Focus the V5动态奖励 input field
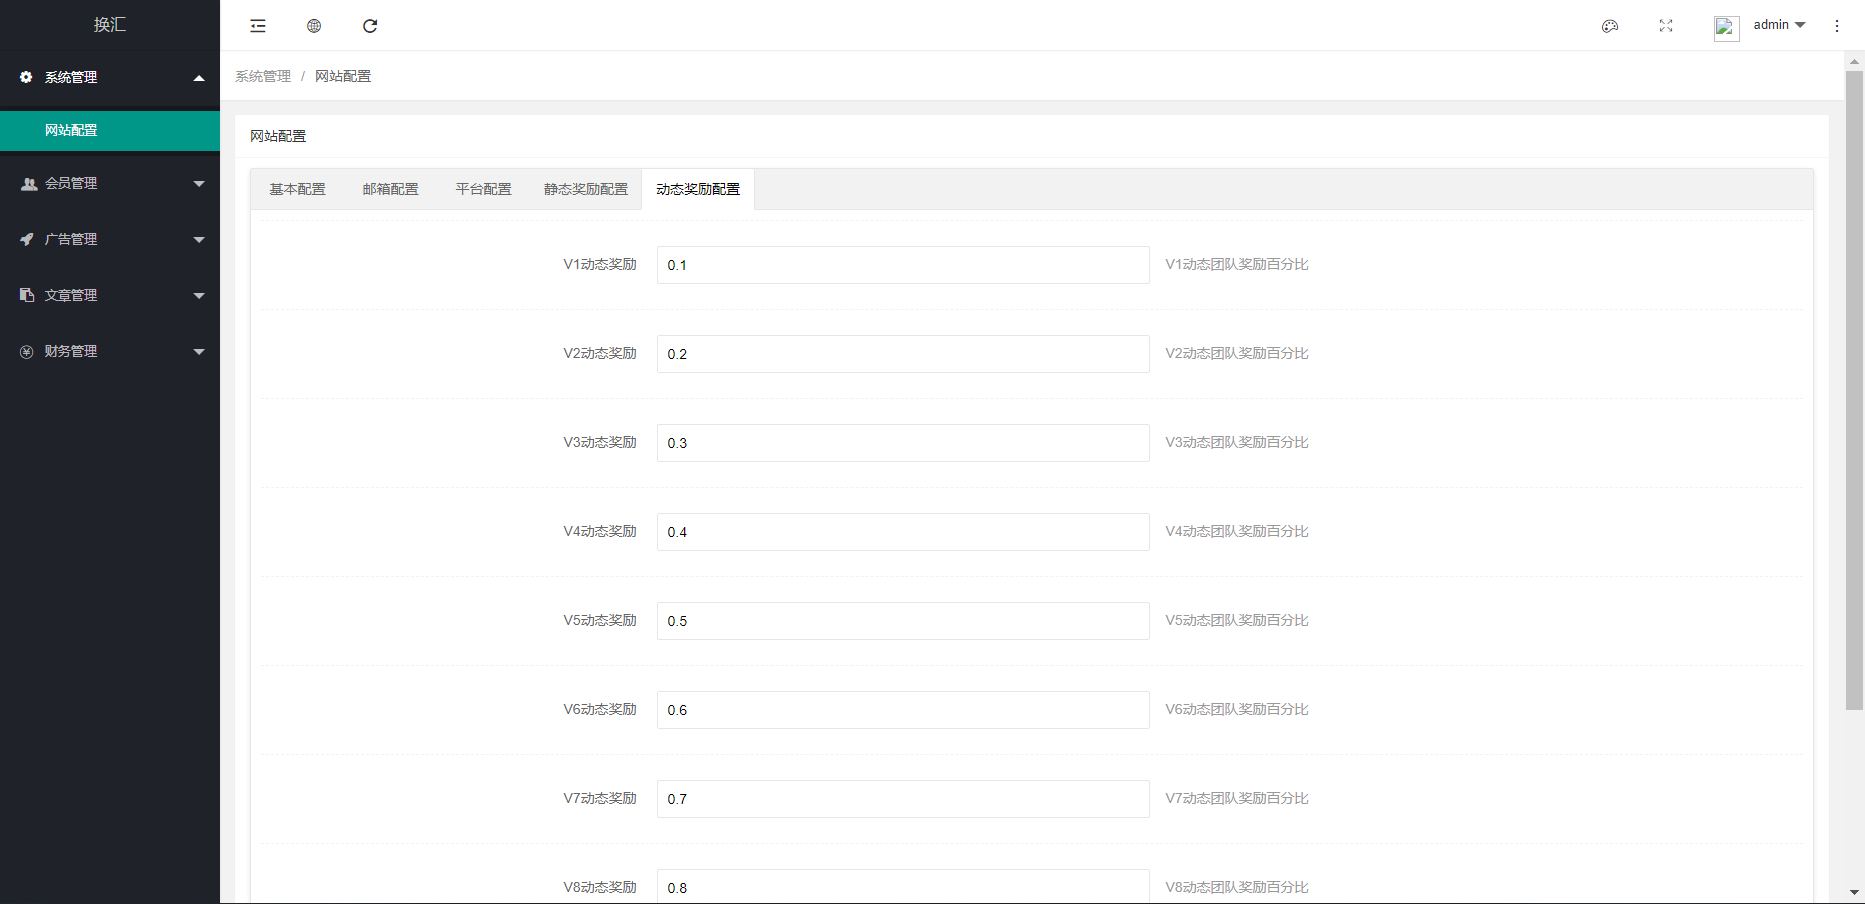1865x904 pixels. [x=903, y=621]
